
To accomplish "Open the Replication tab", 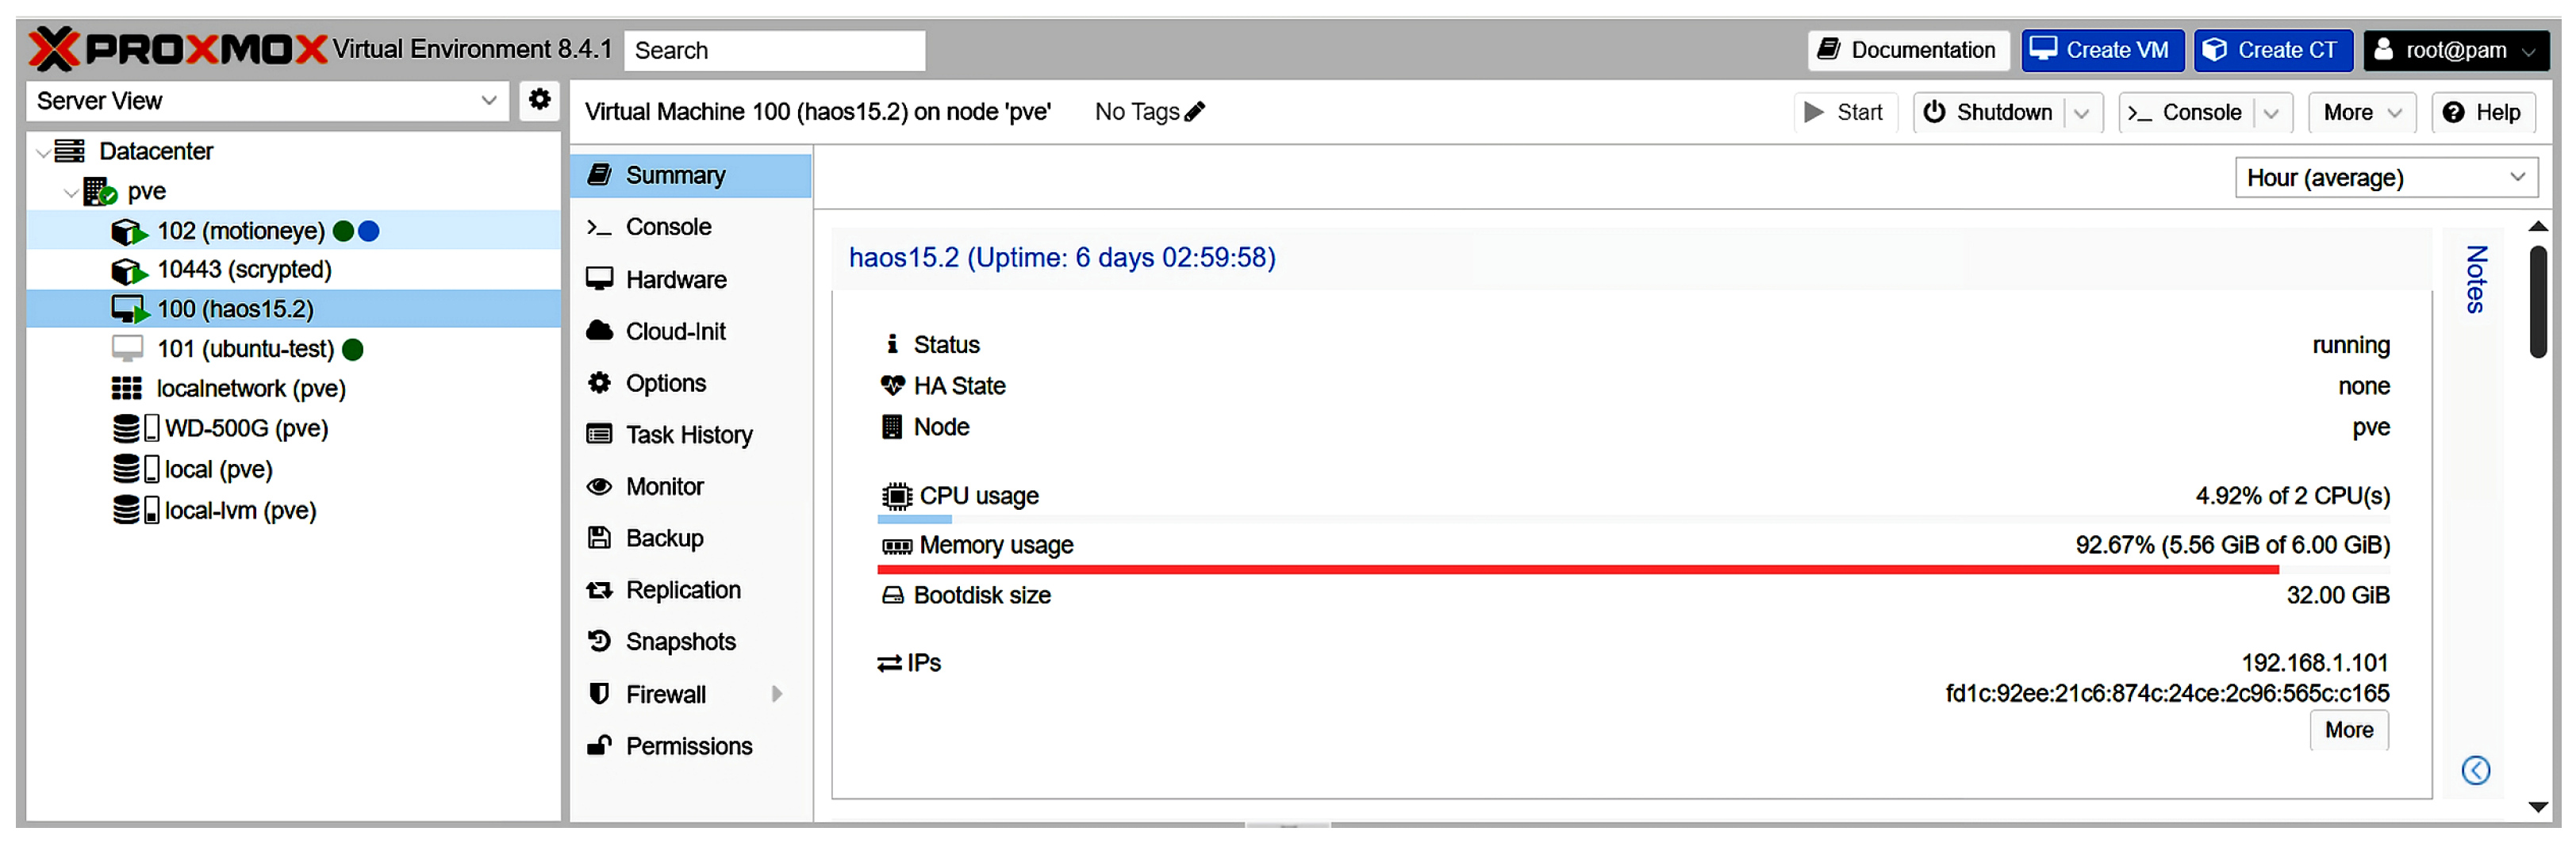I will [x=691, y=591].
